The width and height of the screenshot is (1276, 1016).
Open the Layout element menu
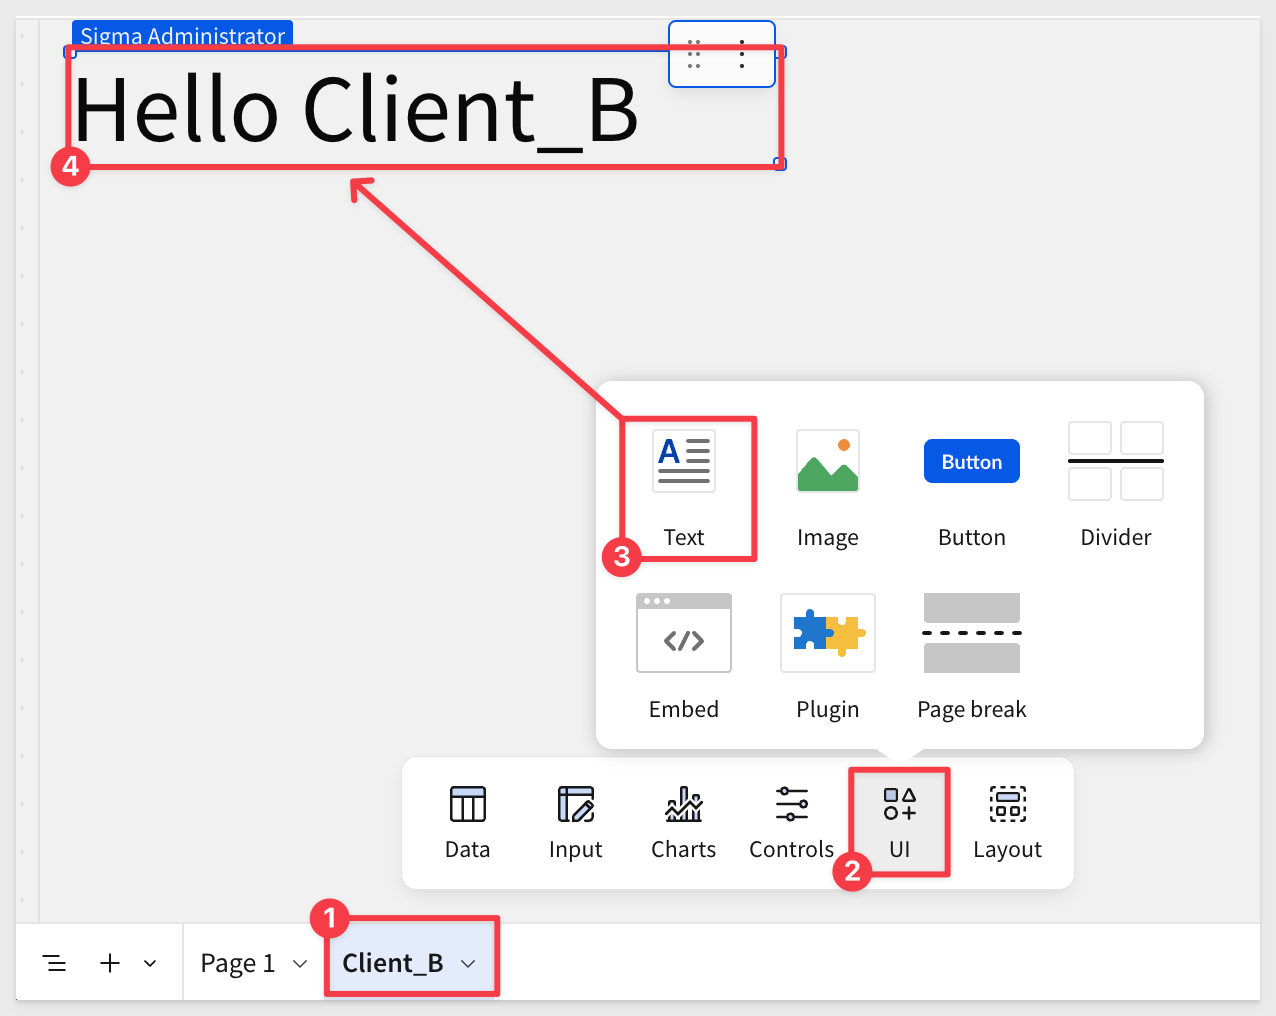[1008, 823]
